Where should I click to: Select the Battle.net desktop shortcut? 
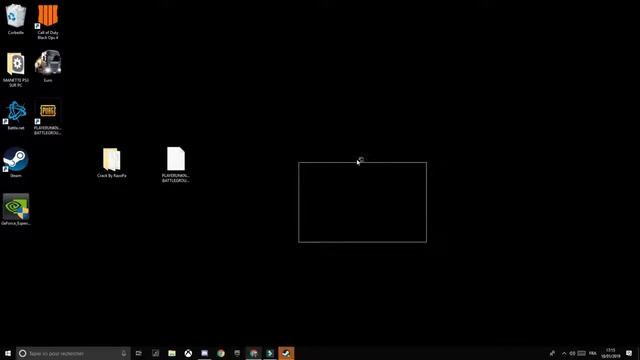[x=16, y=115]
